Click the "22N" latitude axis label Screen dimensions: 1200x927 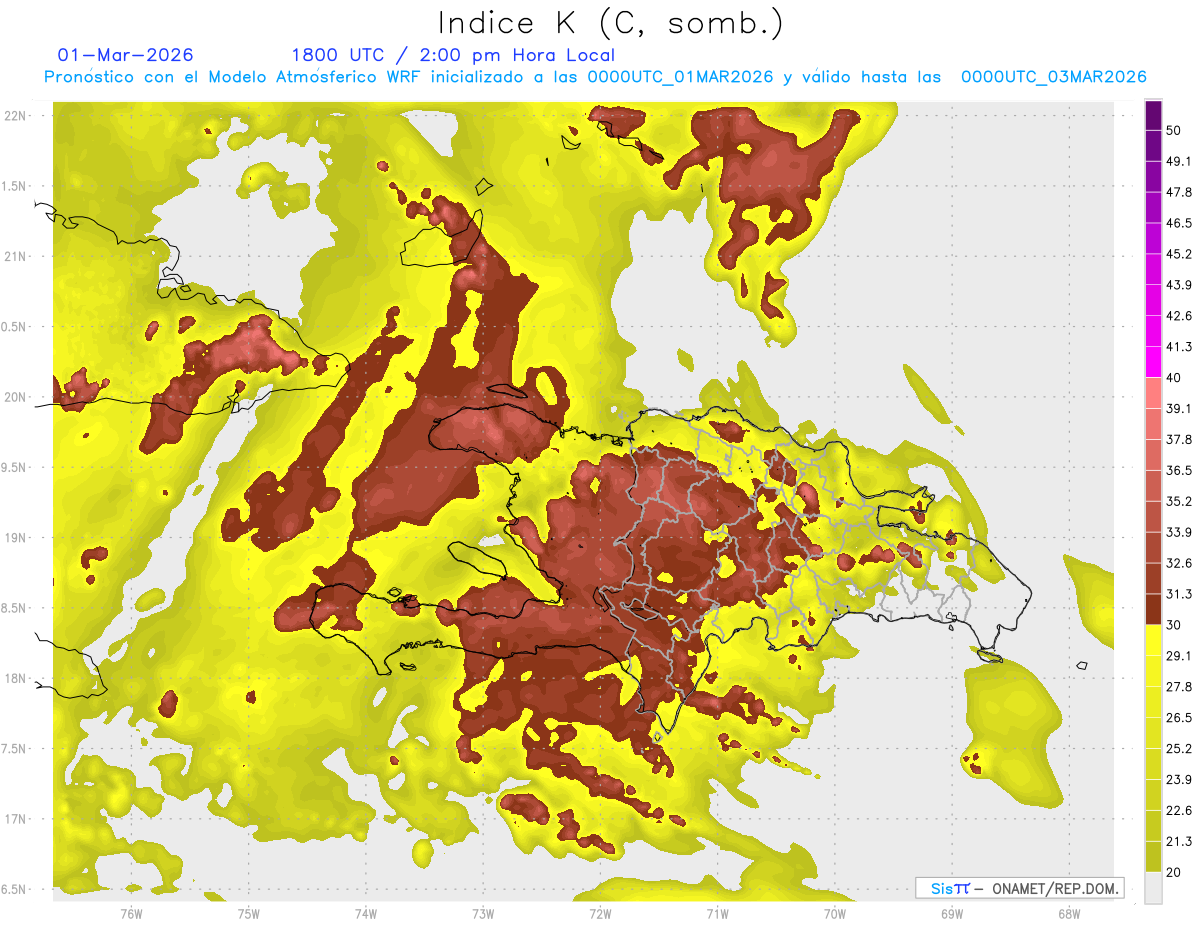pos(17,116)
